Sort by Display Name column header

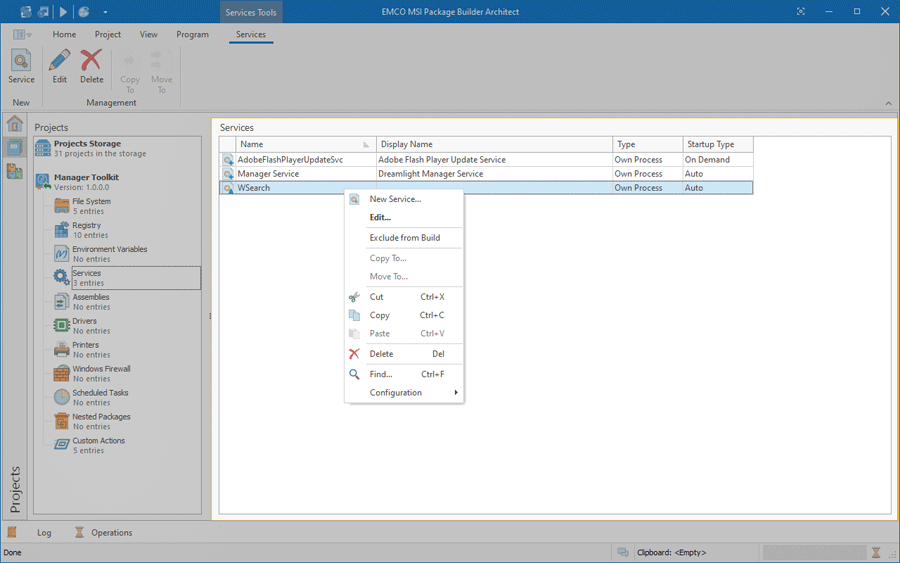[x=495, y=145]
